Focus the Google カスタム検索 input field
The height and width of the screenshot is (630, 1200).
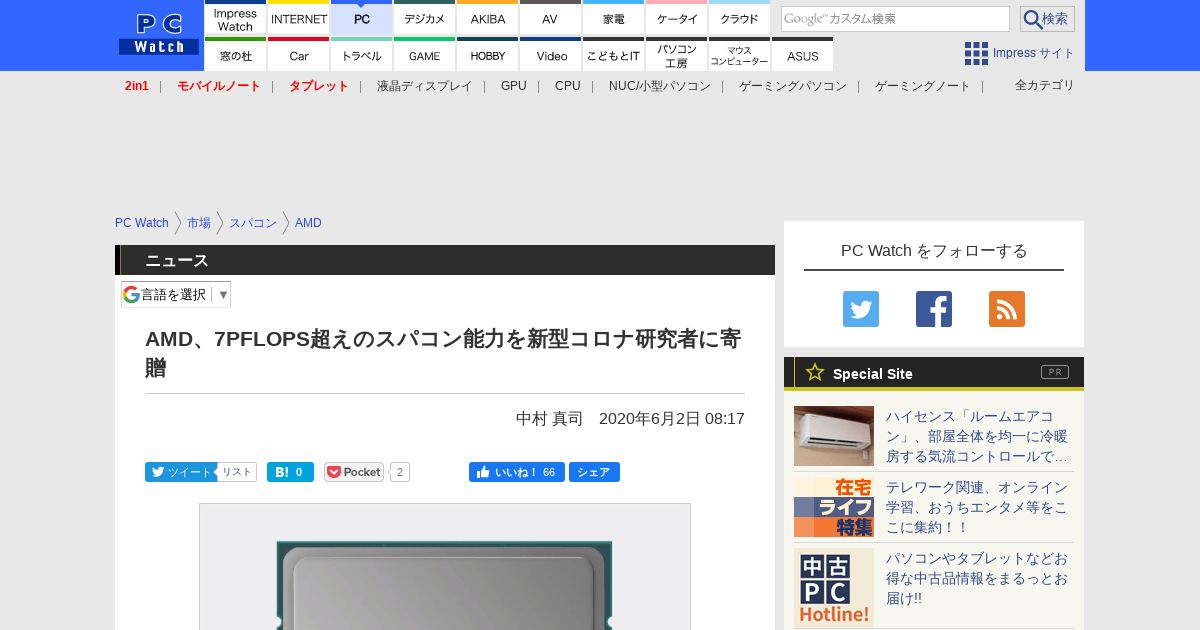click(895, 19)
